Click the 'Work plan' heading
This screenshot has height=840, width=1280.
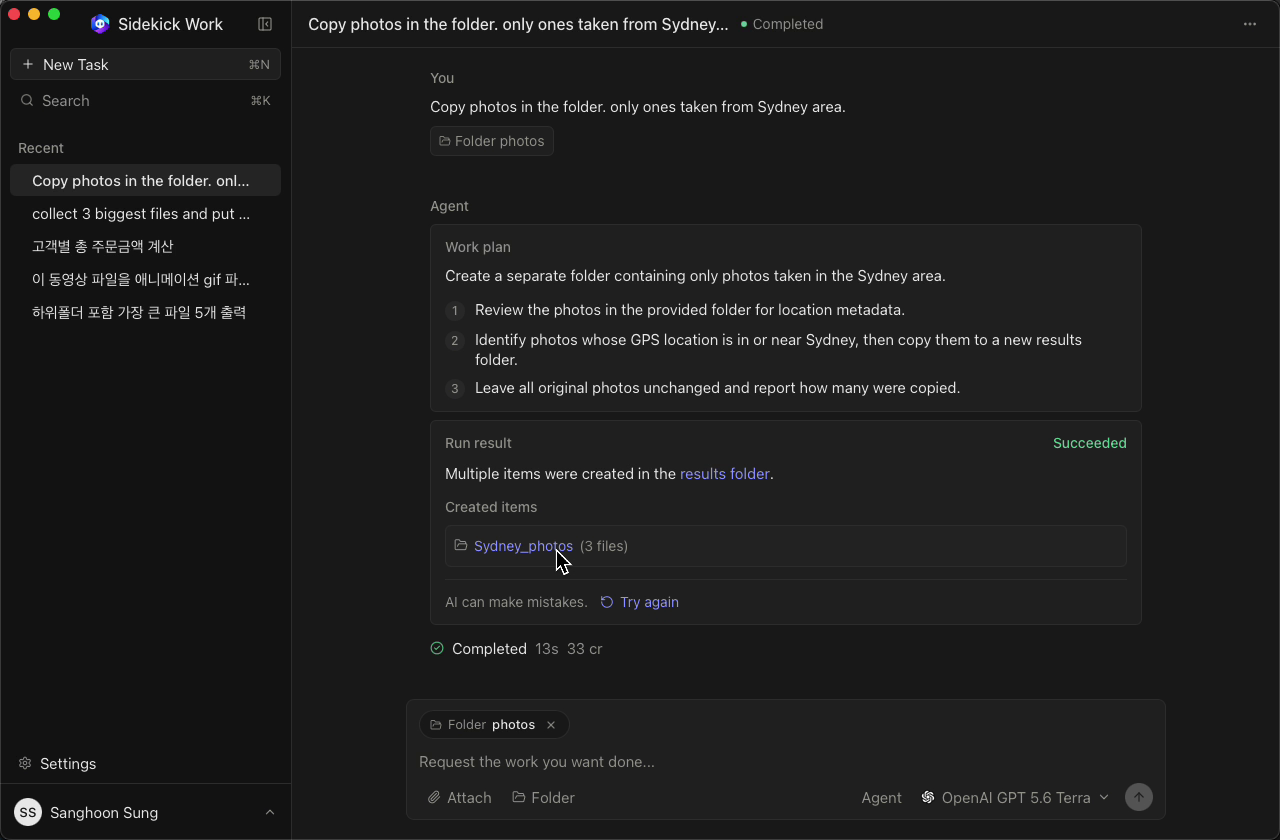478,247
